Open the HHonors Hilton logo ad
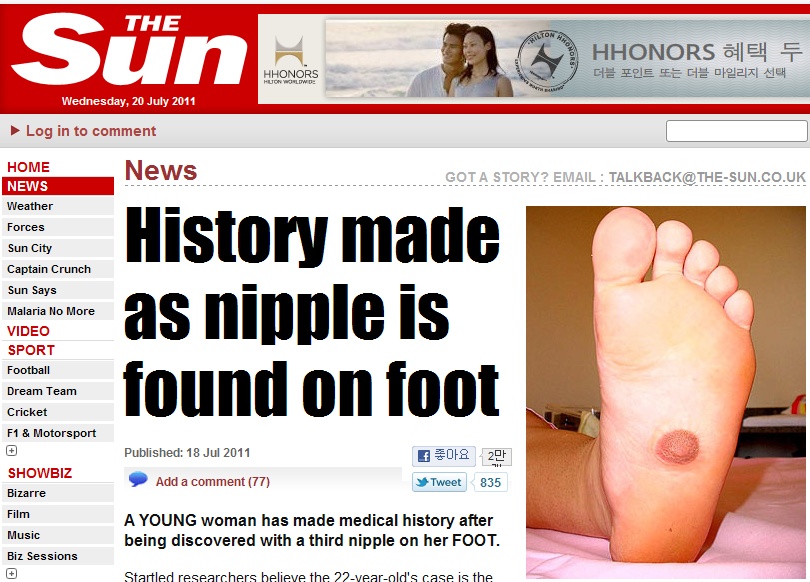Image resolution: width=810 pixels, height=582 pixels. tap(290, 59)
